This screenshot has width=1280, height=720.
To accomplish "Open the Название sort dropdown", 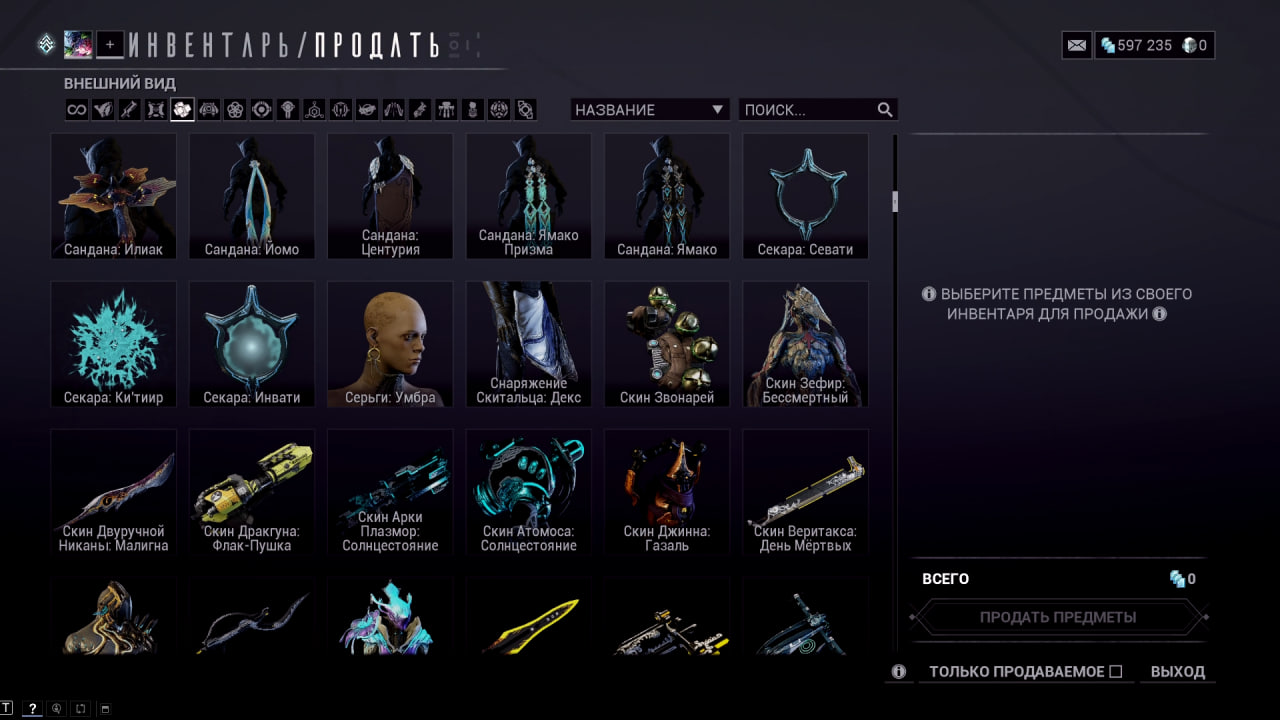I will 650,110.
